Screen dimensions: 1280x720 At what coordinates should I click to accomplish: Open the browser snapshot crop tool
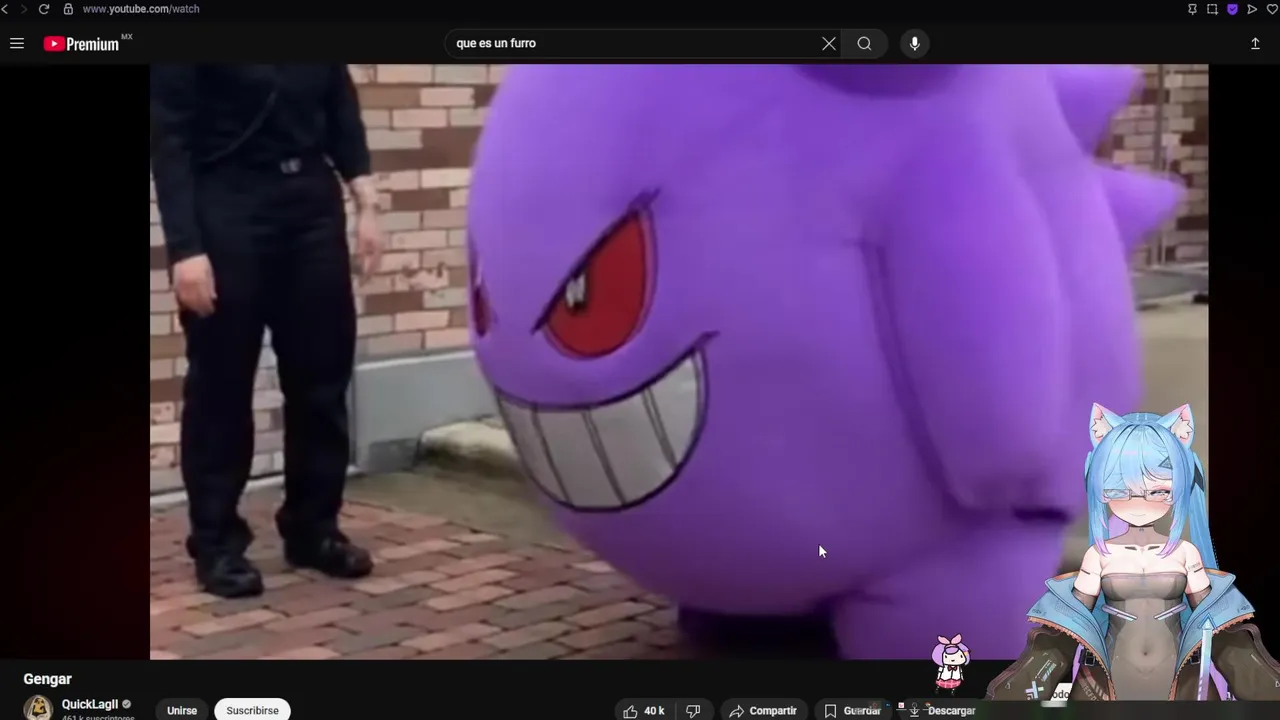[1212, 9]
